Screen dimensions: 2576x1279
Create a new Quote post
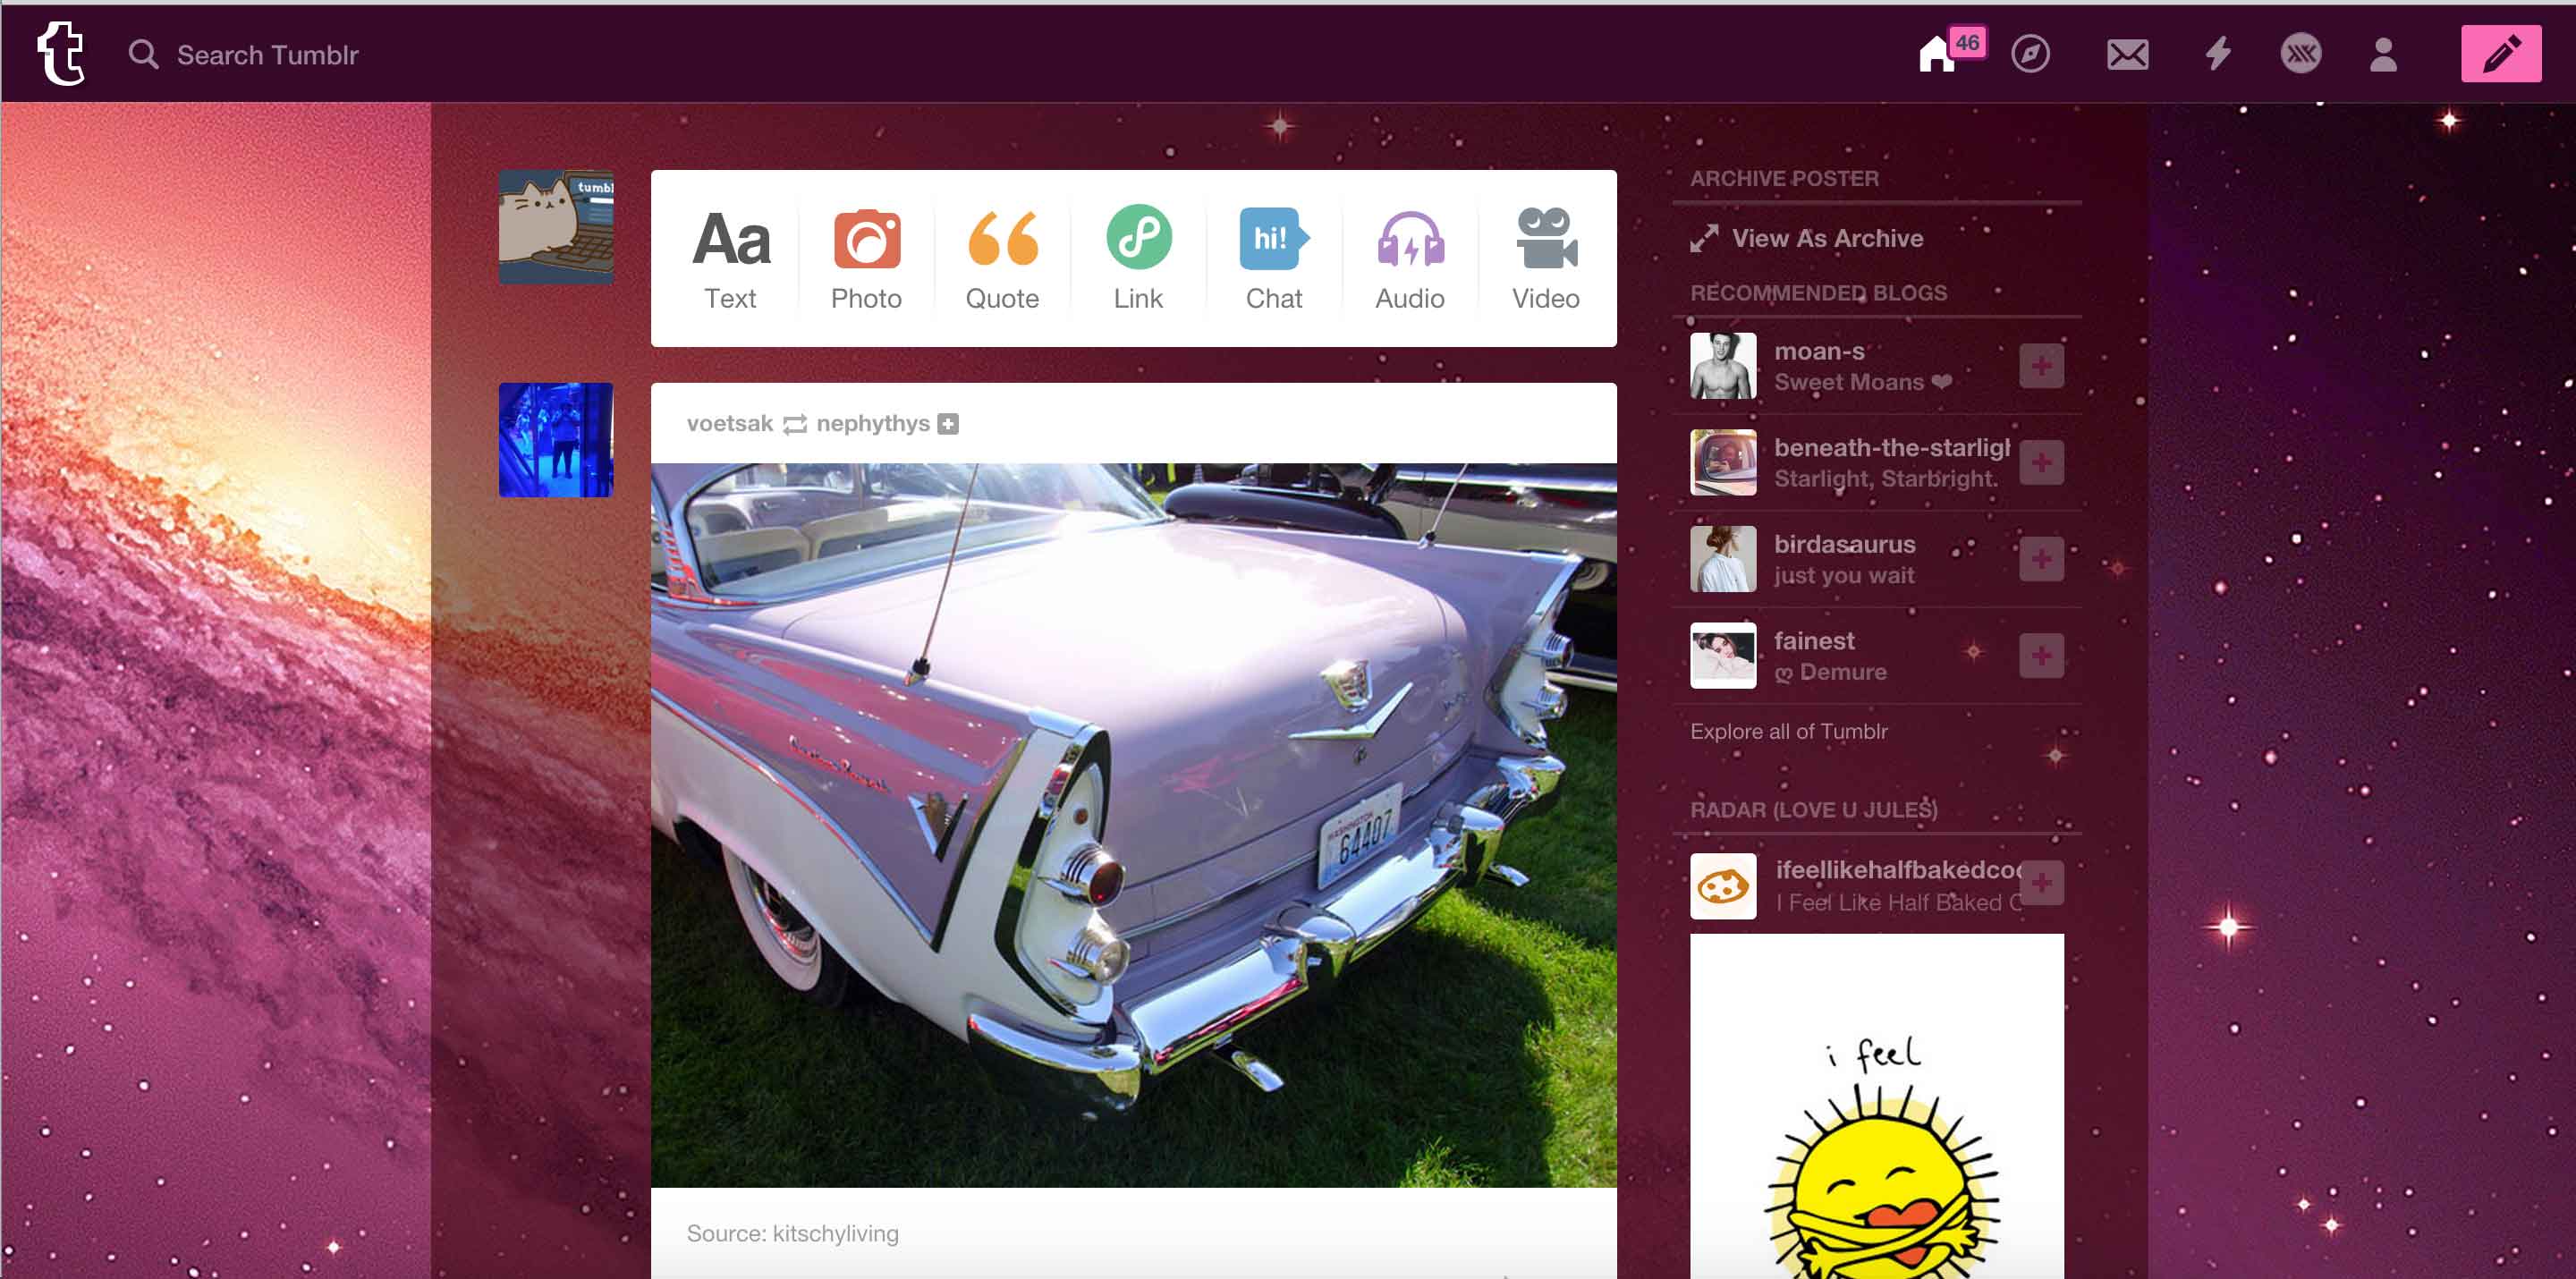1002,259
